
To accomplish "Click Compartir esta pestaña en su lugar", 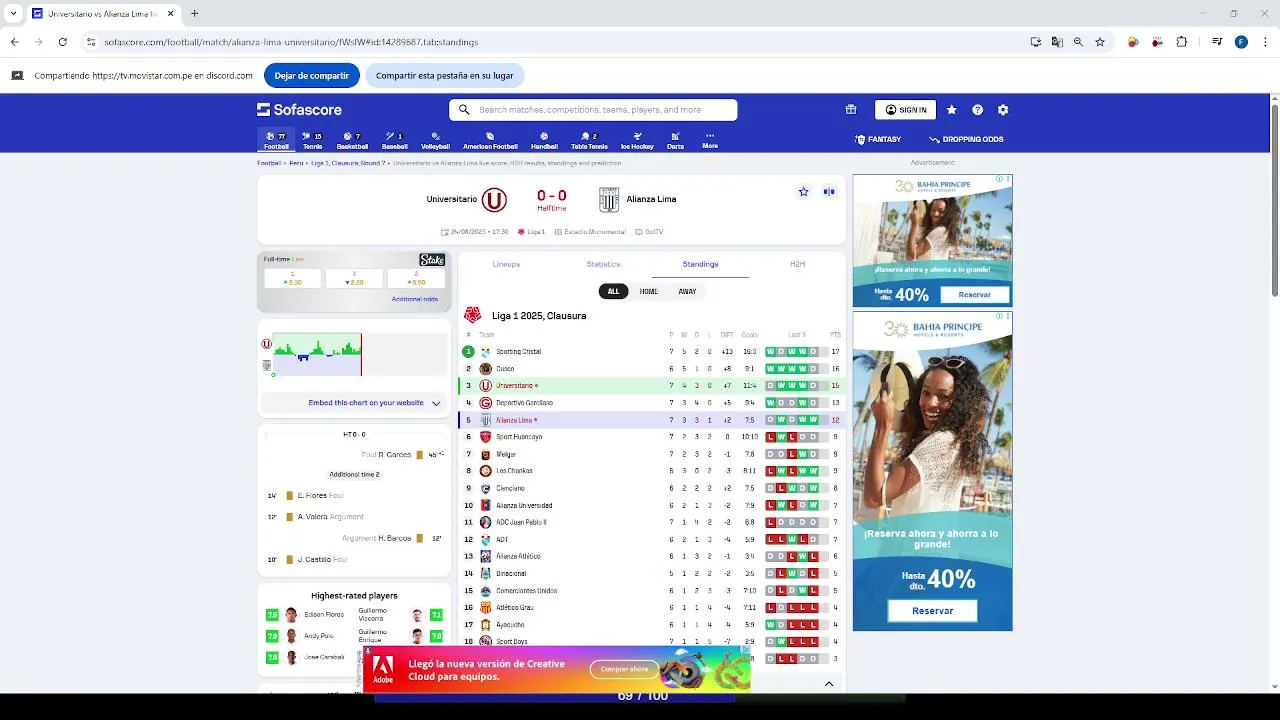I will (445, 75).
